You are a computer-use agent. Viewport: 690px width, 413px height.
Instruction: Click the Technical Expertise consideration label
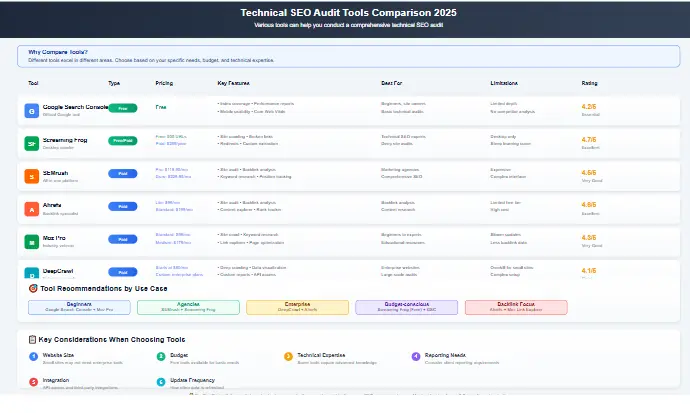click(321, 355)
